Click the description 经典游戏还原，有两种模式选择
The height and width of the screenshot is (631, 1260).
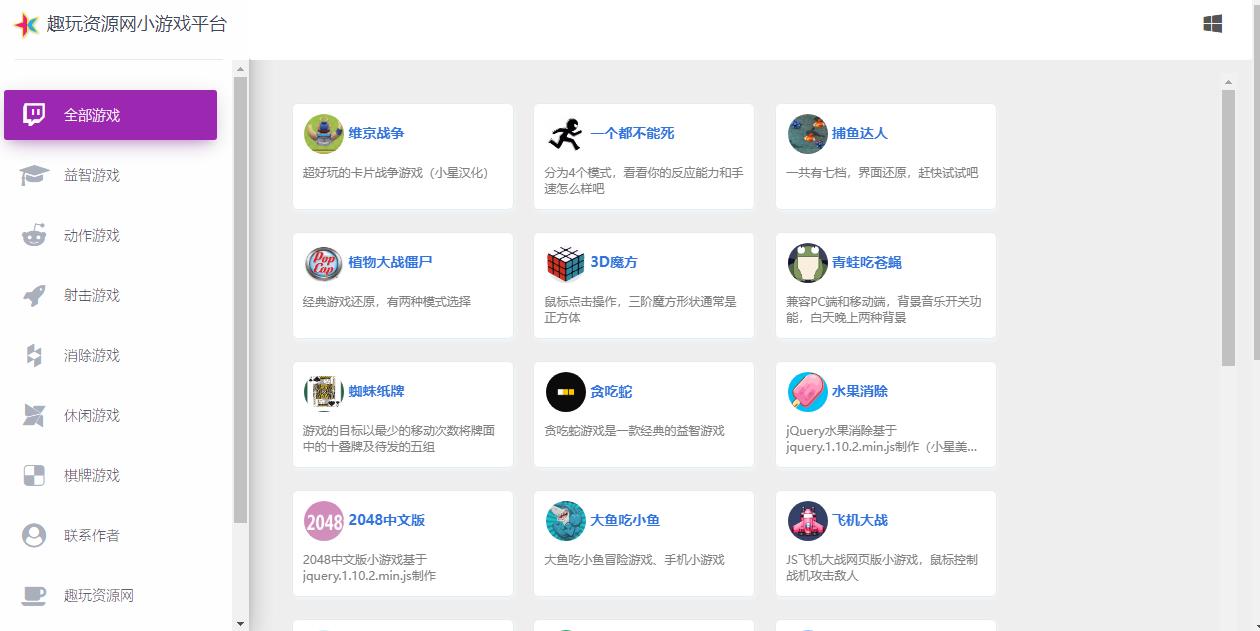387,301
